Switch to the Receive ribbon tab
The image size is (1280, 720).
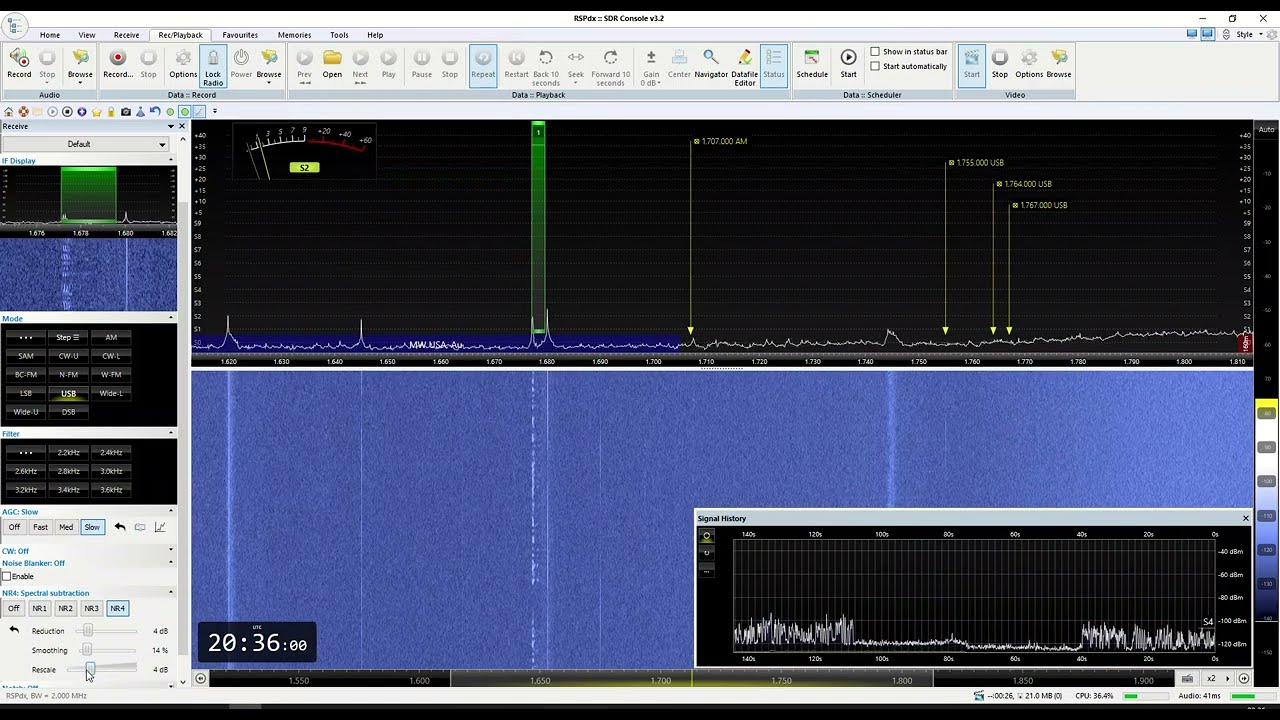tap(127, 35)
